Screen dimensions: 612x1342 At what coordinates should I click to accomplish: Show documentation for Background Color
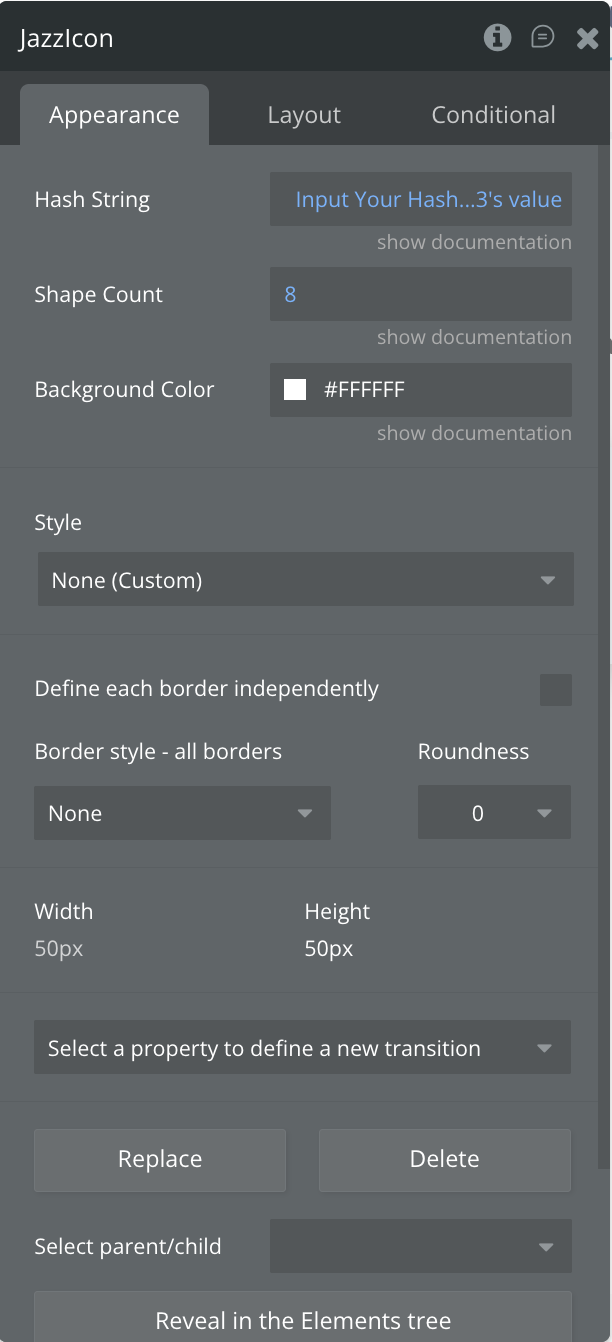tap(474, 433)
